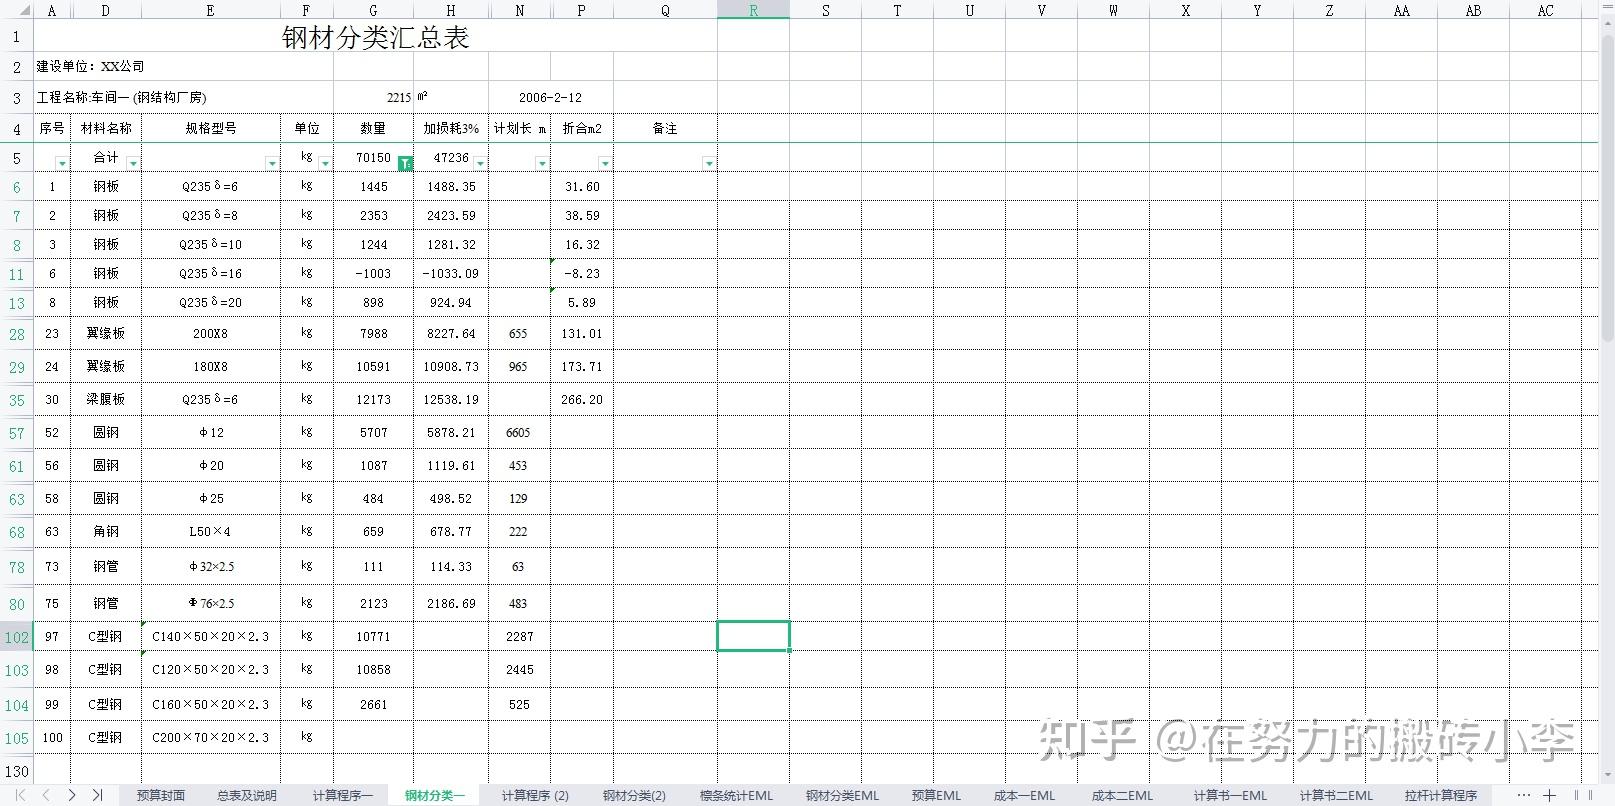Switch to the 预算封面 sheet tab
The width and height of the screenshot is (1615, 806).
(x=161, y=795)
